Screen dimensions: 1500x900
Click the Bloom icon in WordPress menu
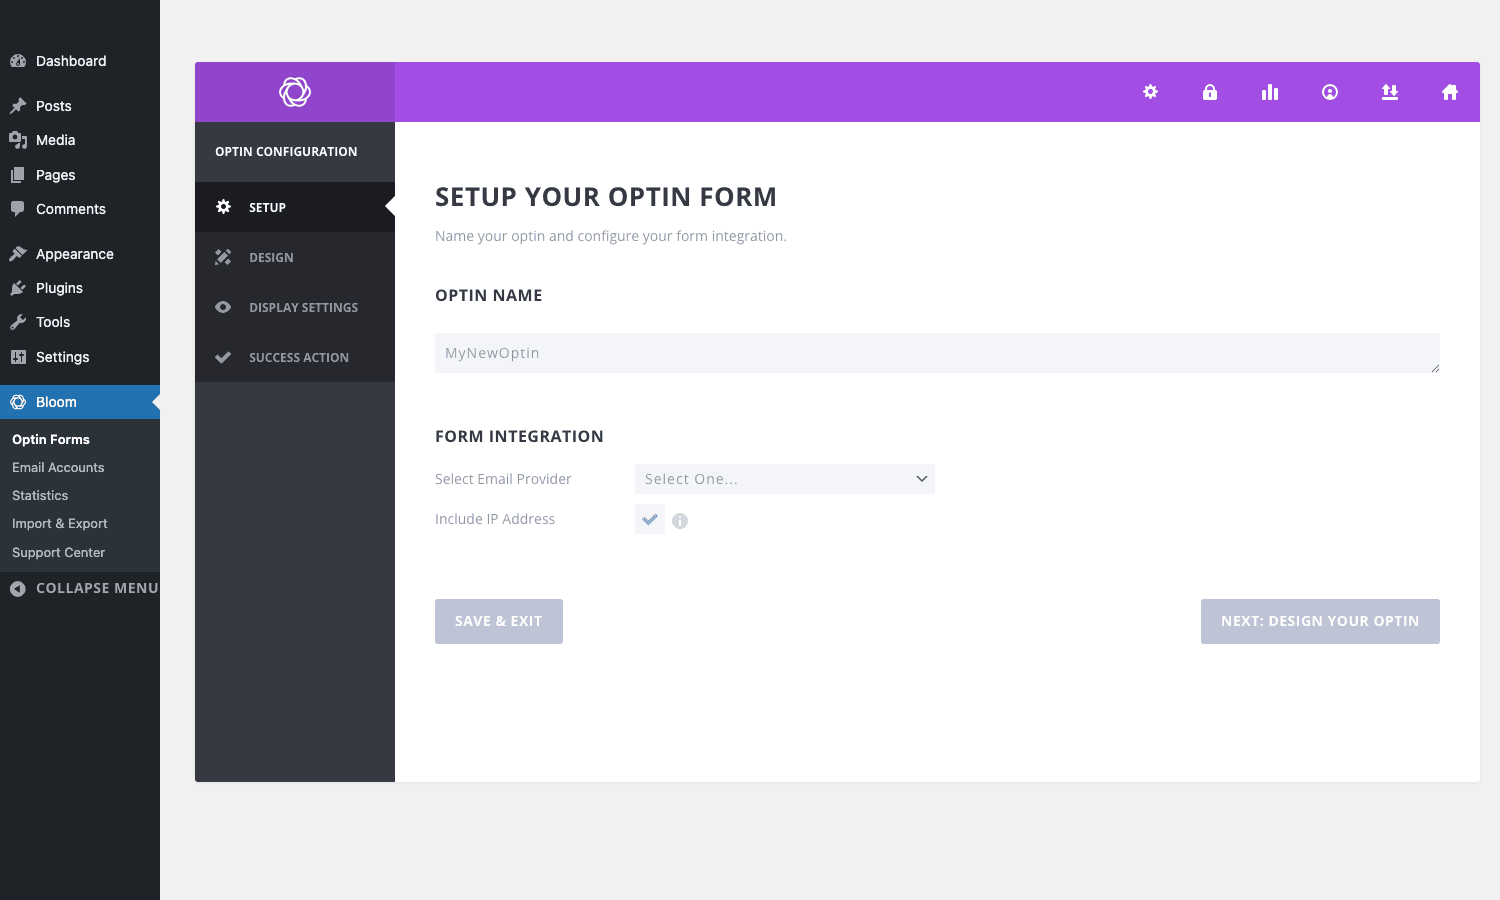(x=18, y=402)
